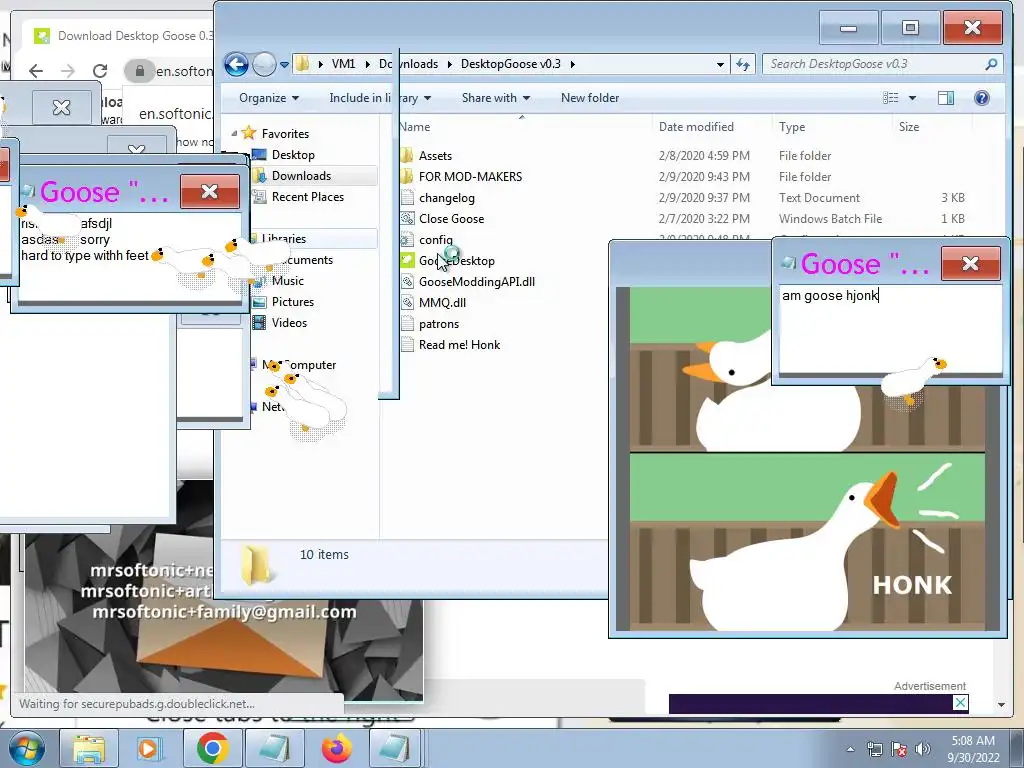The width and height of the screenshot is (1024, 768).
Task: Open the Windows Start menu
Action: pyautogui.click(x=26, y=748)
